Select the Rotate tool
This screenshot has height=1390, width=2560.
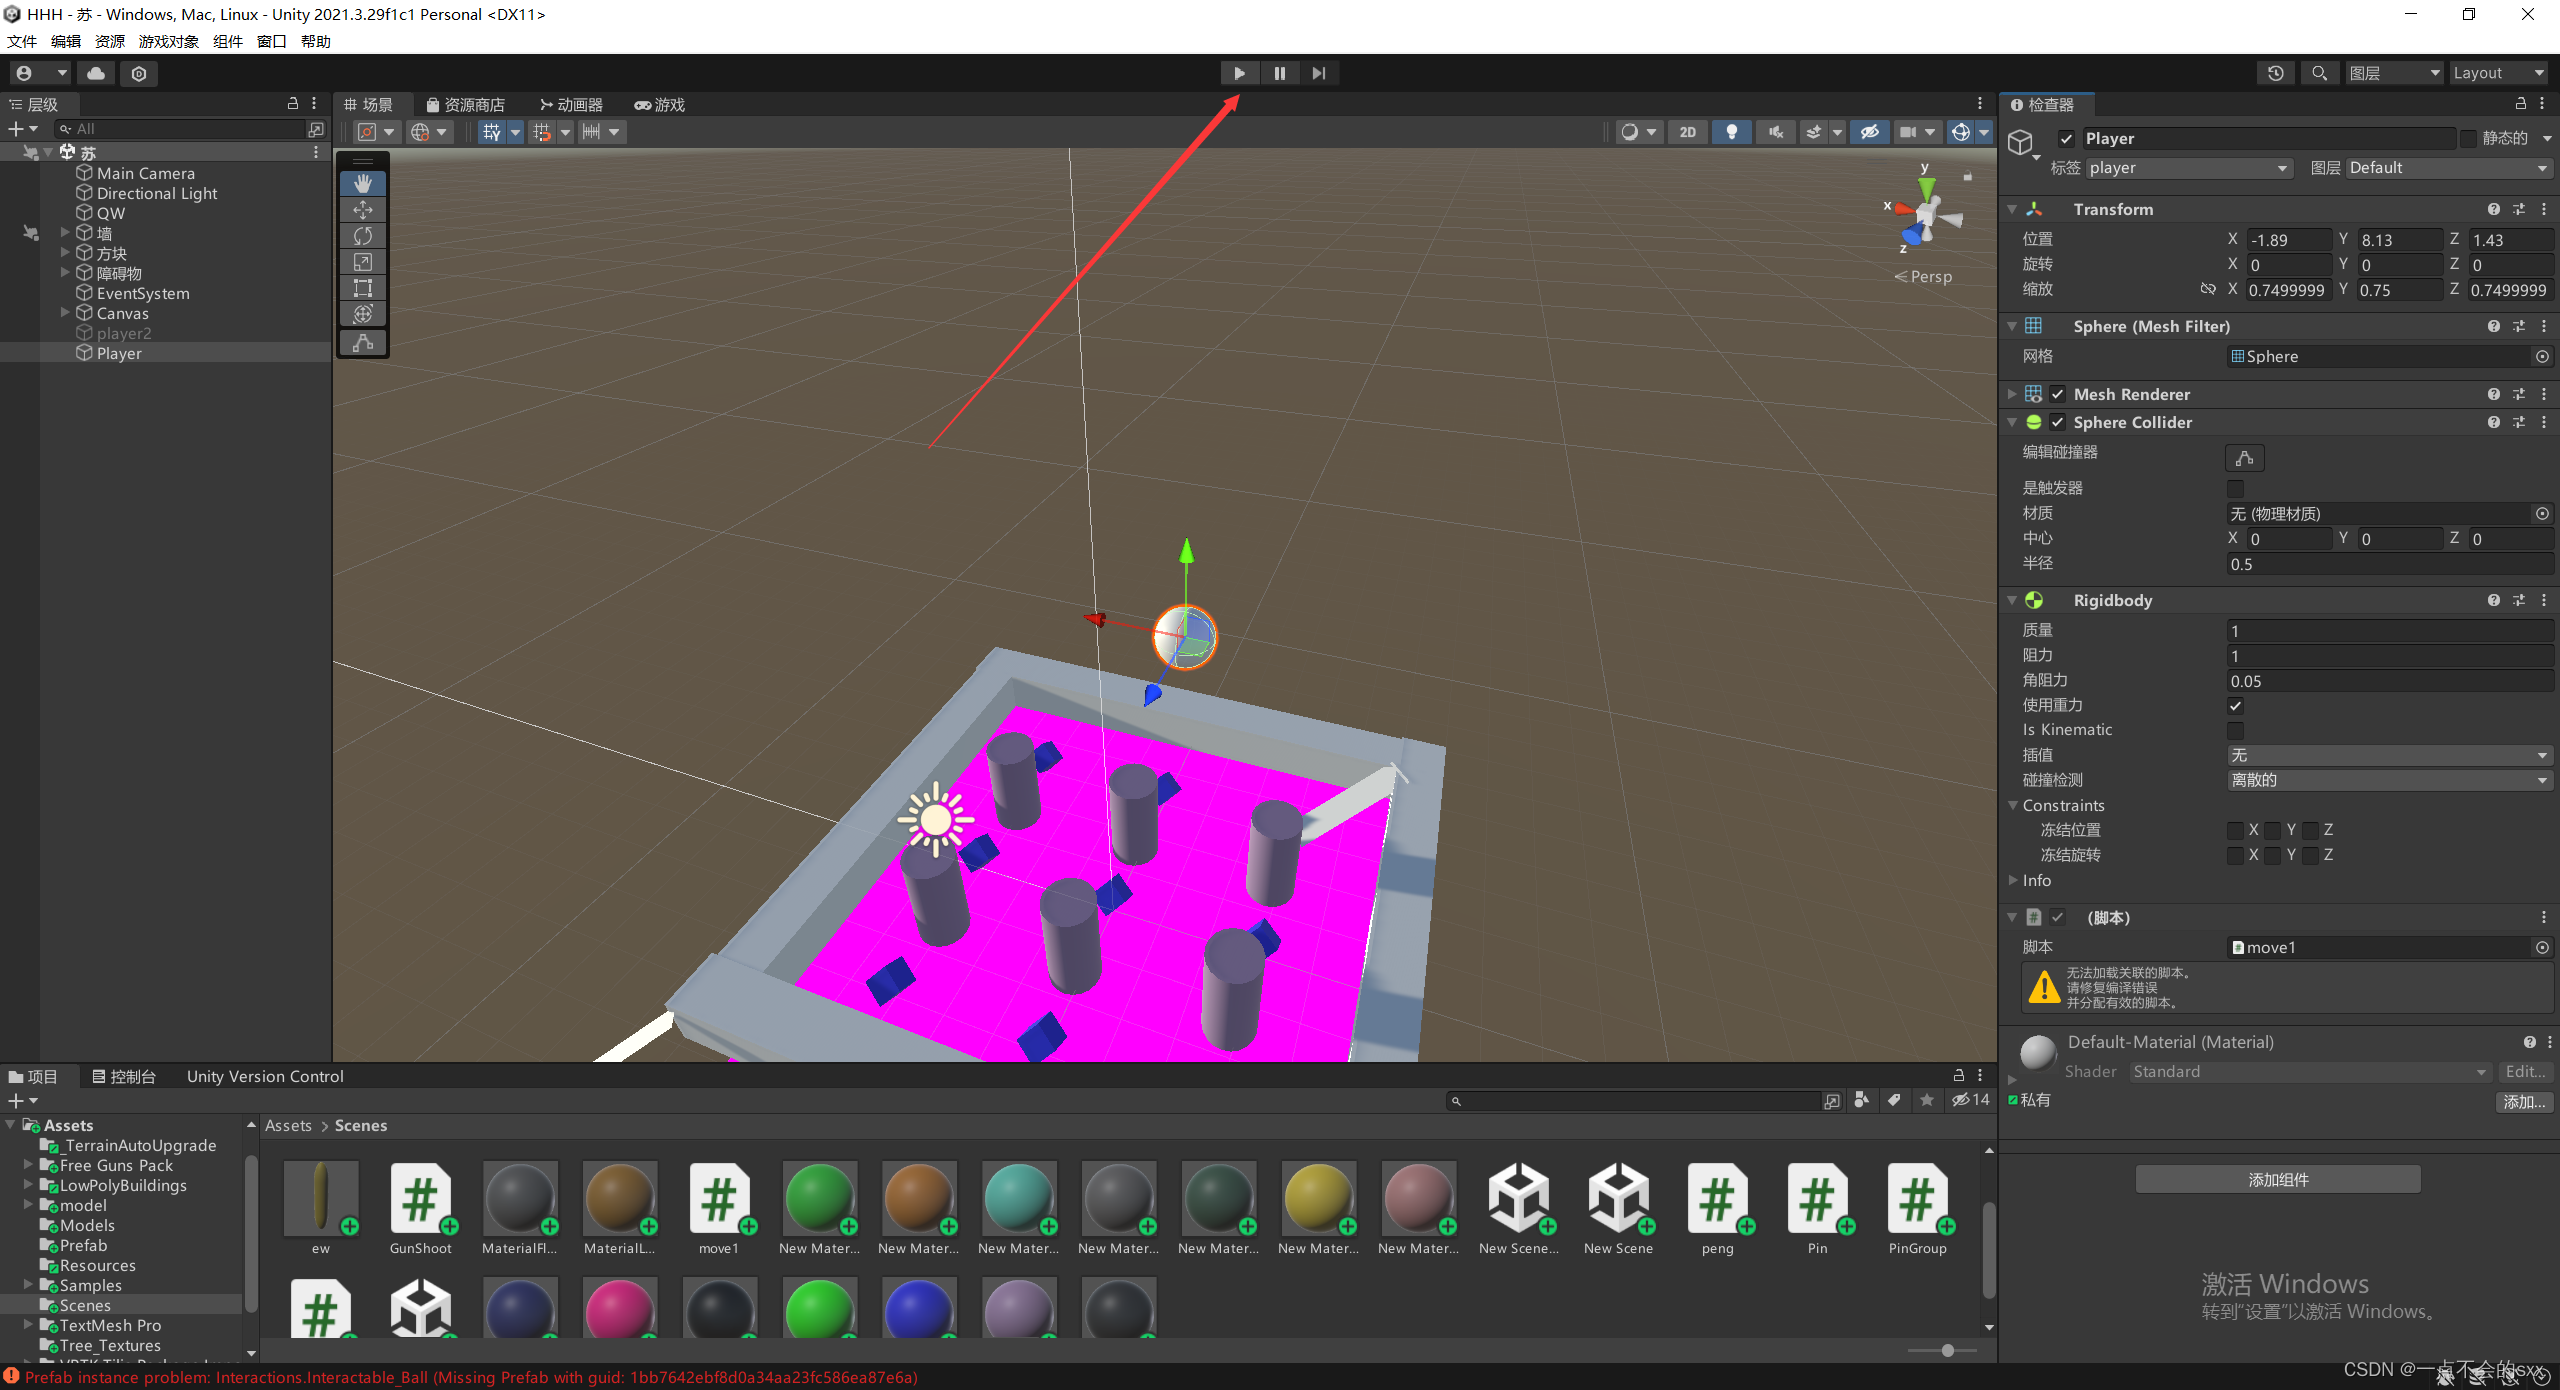click(363, 235)
